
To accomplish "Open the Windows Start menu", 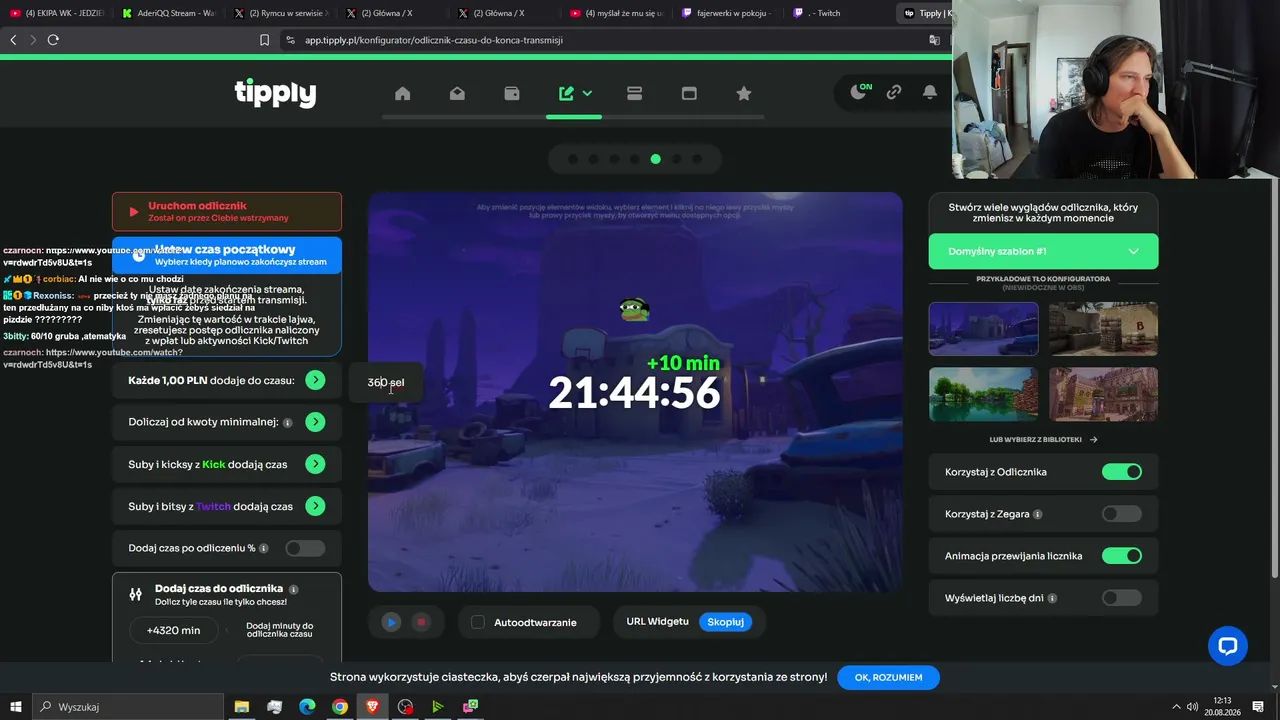I will click(x=15, y=707).
